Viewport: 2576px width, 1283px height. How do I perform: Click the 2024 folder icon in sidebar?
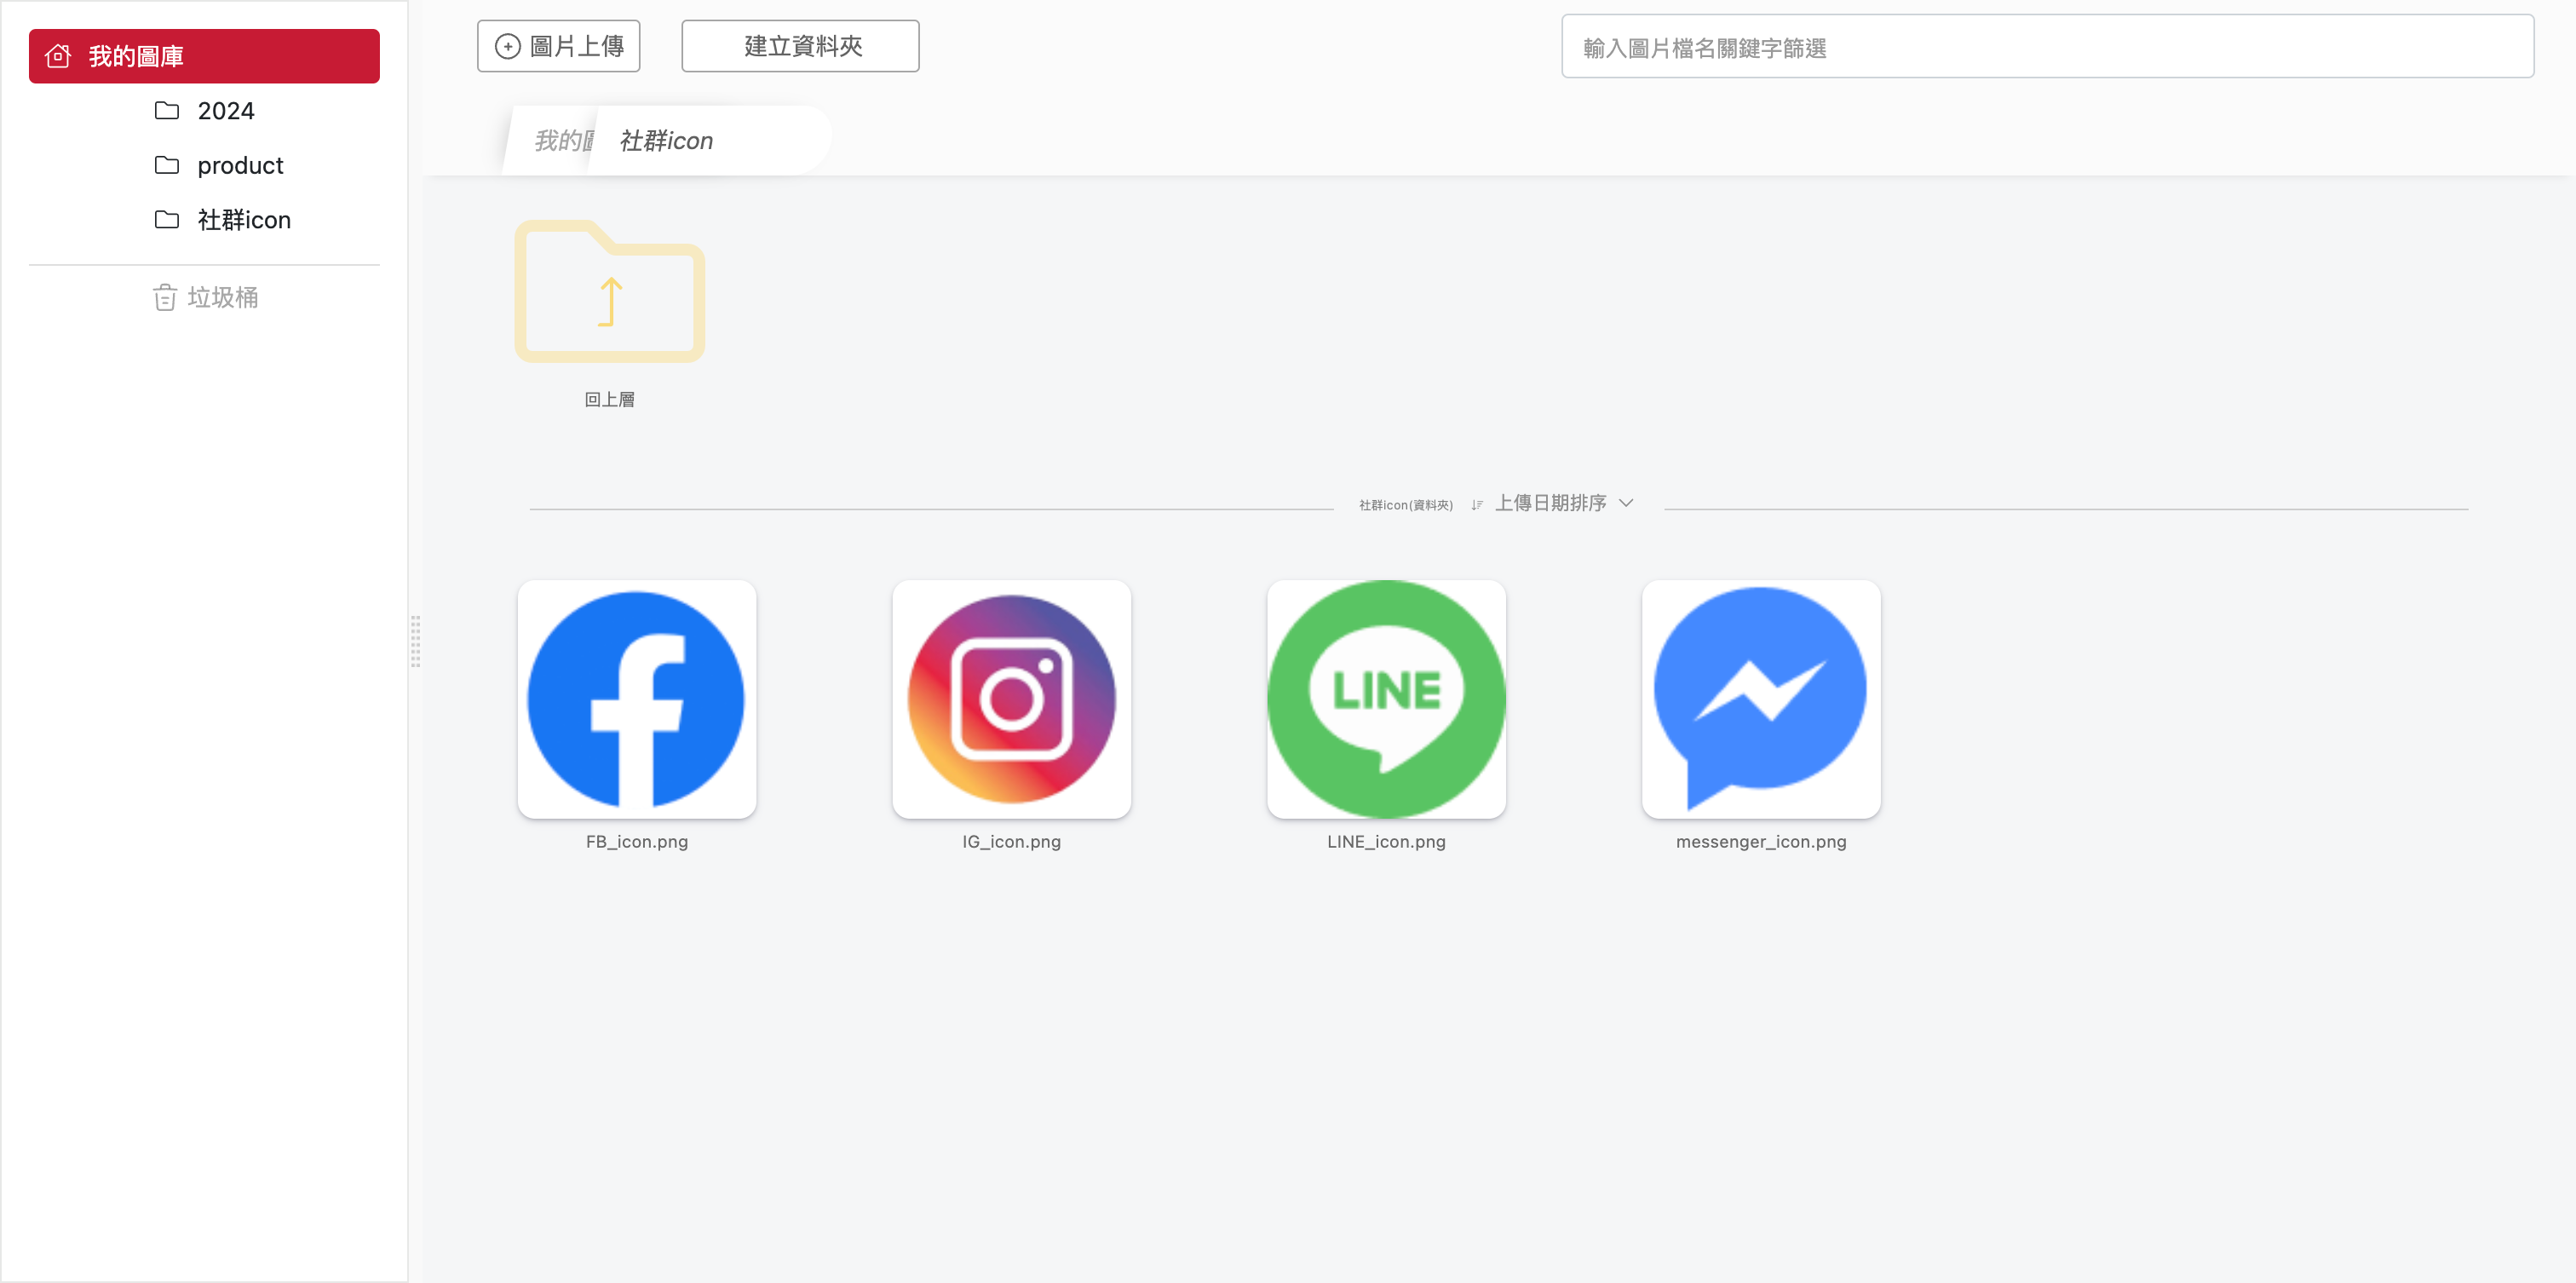click(x=167, y=110)
